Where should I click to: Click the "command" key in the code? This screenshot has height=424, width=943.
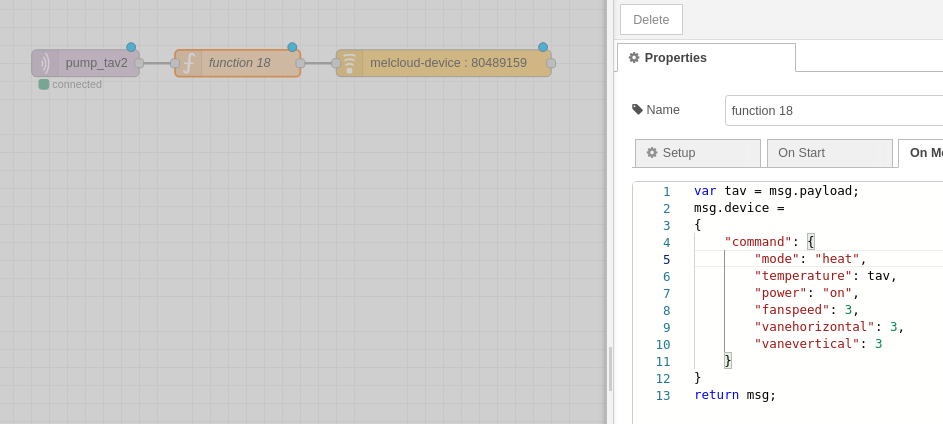coord(758,242)
